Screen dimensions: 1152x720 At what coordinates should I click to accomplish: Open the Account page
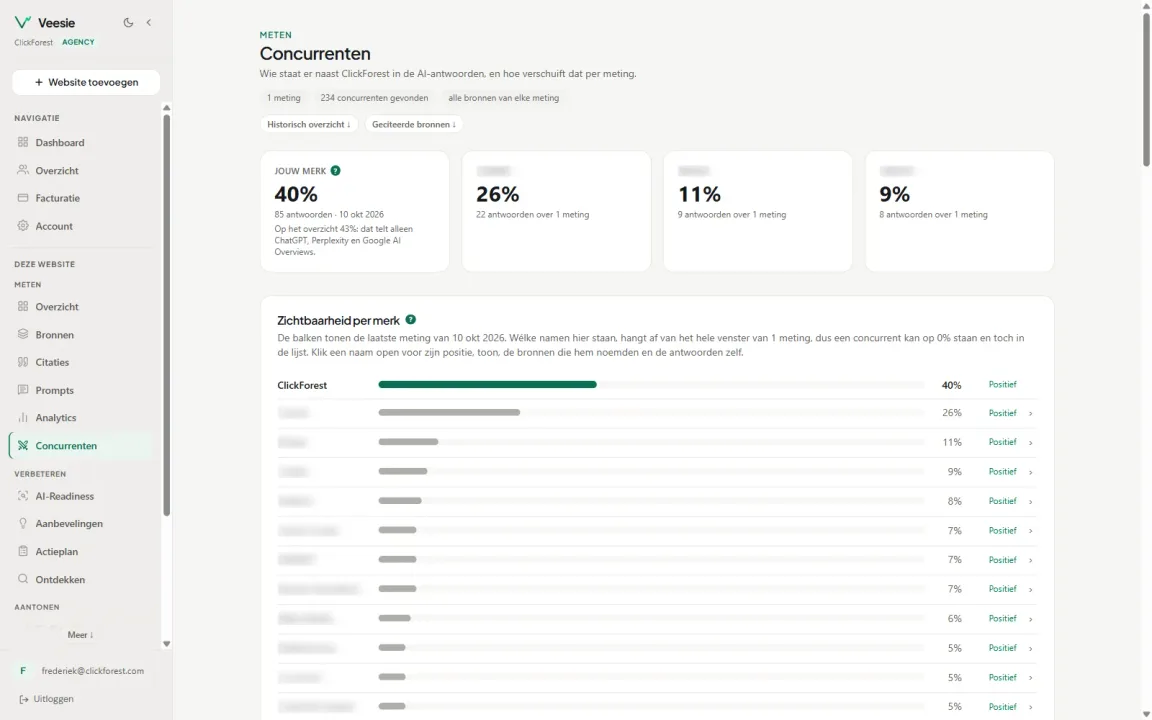point(54,226)
